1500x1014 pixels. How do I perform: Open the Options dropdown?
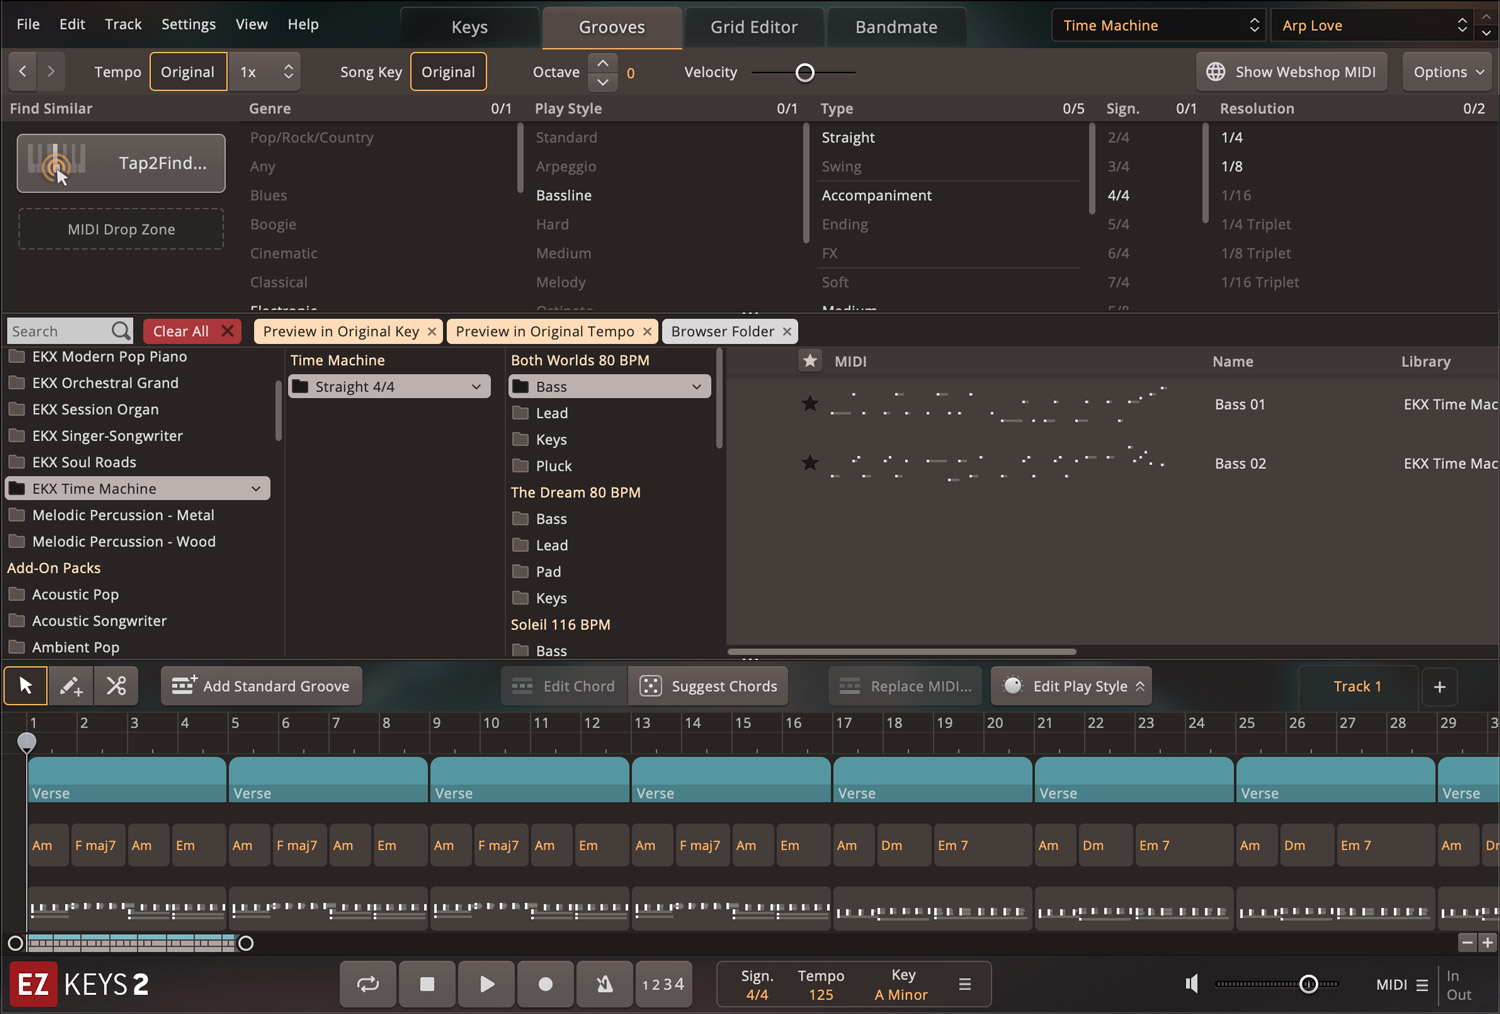[x=1447, y=72]
